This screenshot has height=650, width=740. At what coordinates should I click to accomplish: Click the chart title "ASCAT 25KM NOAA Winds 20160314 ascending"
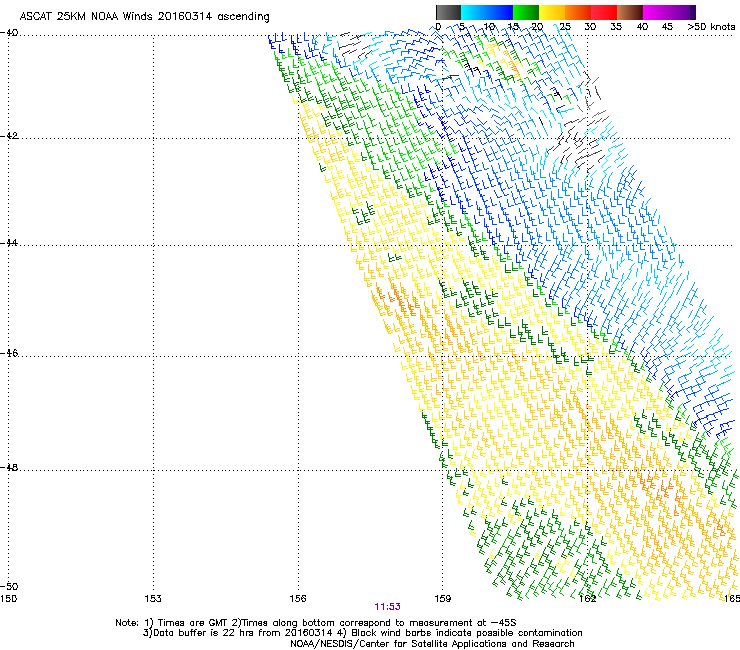point(144,17)
